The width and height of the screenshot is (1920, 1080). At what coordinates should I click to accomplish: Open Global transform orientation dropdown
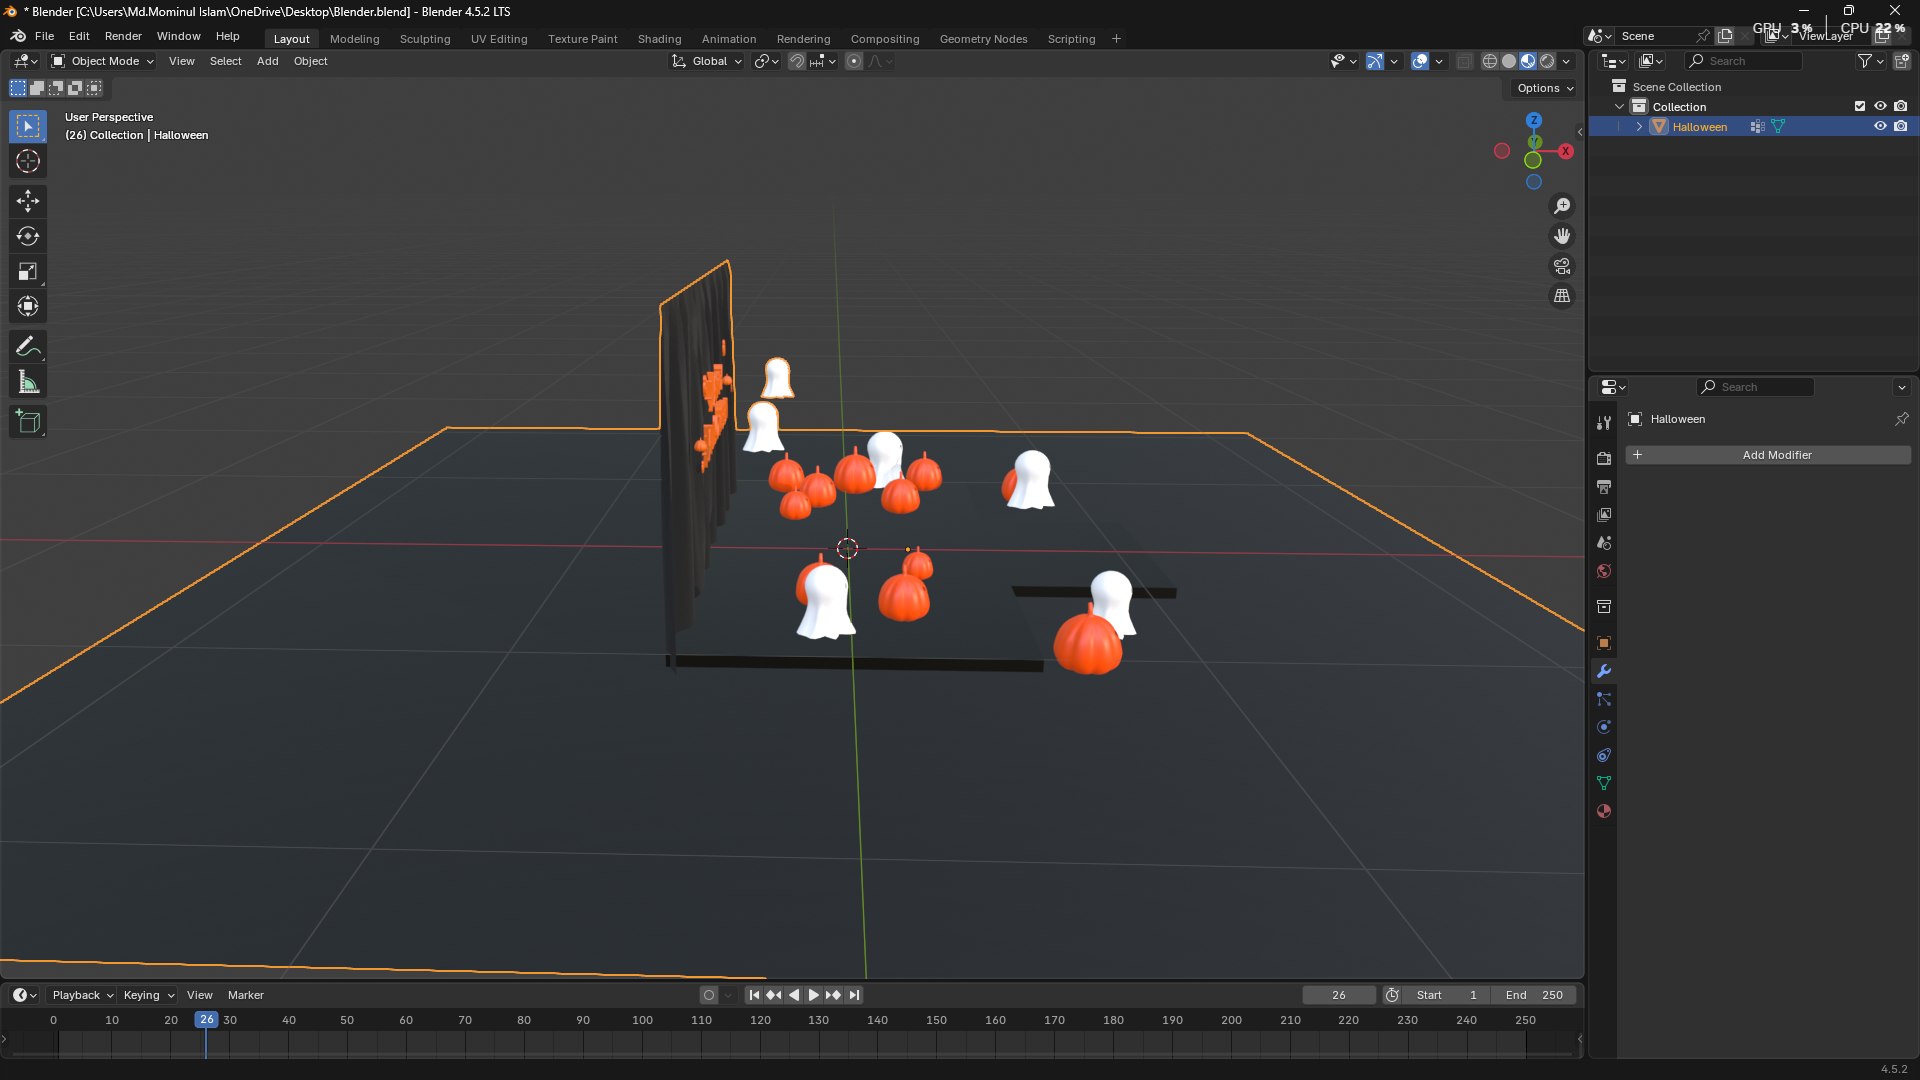coord(707,61)
